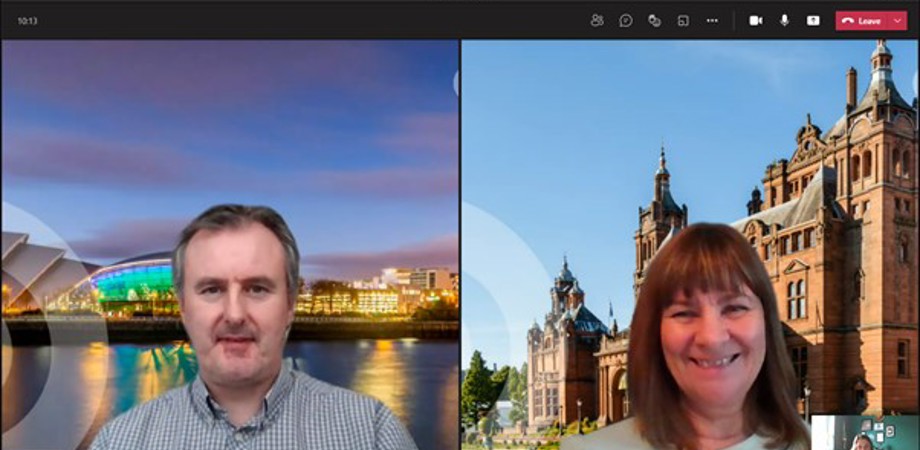Click the self-view preview thumbnail
Viewport: 920px width, 450px height.
[x=864, y=433]
